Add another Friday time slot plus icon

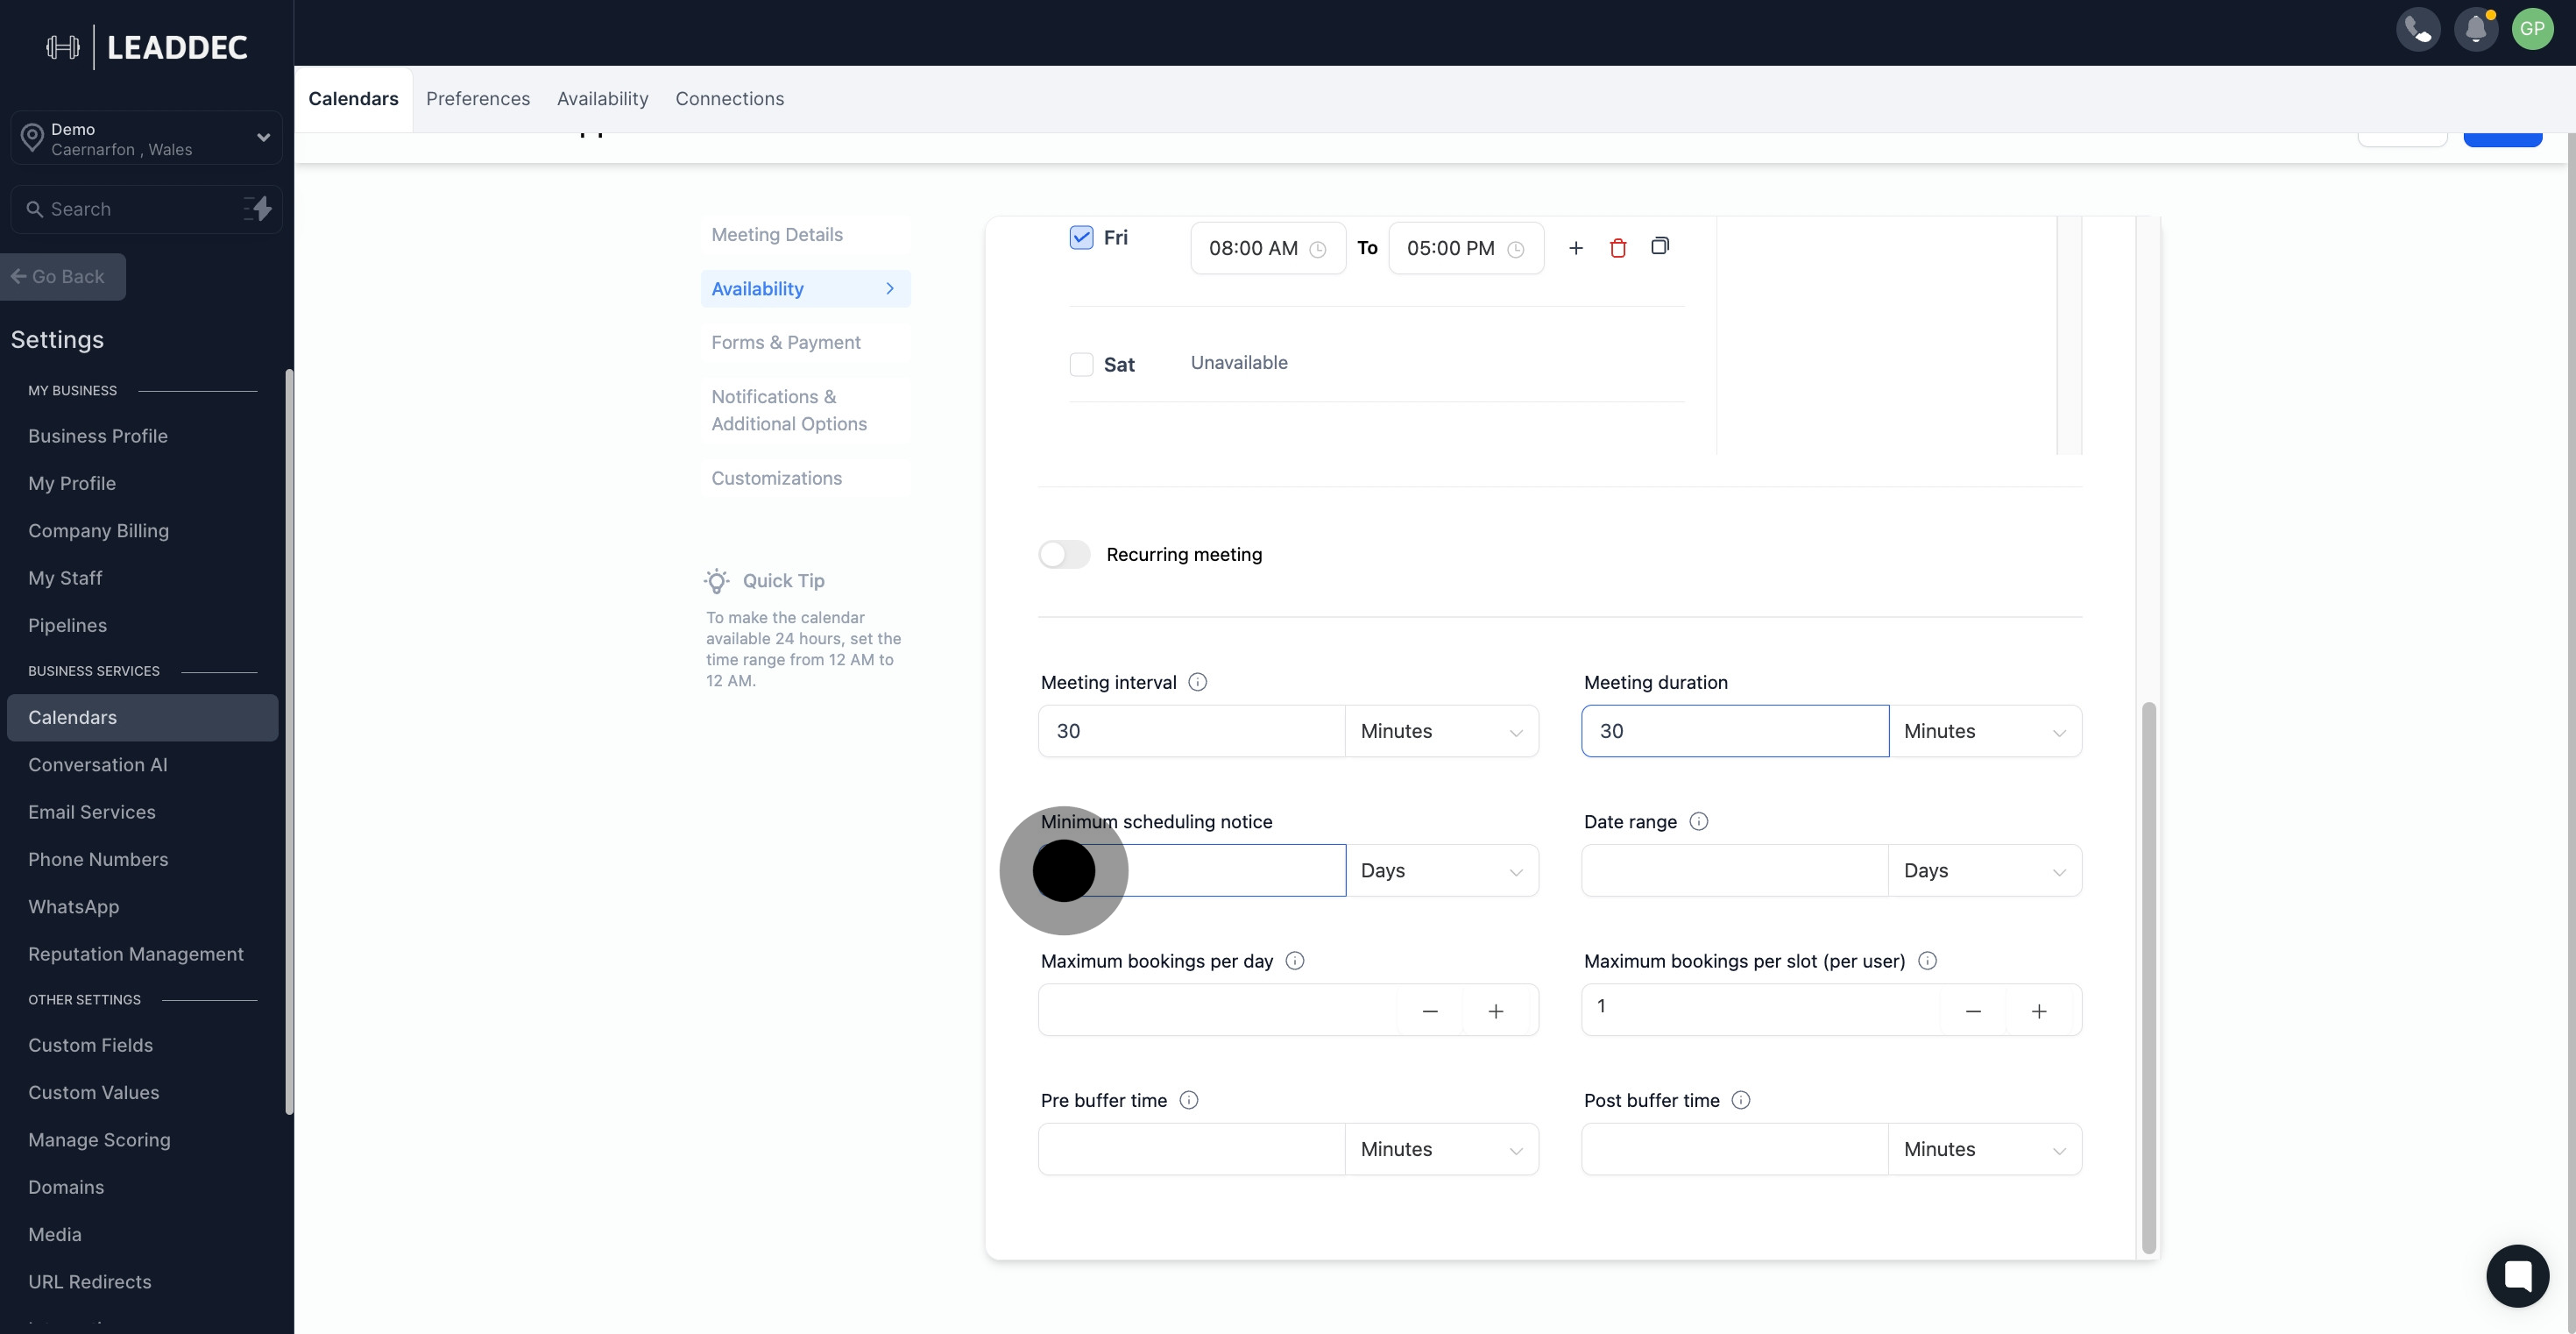pyautogui.click(x=1575, y=248)
